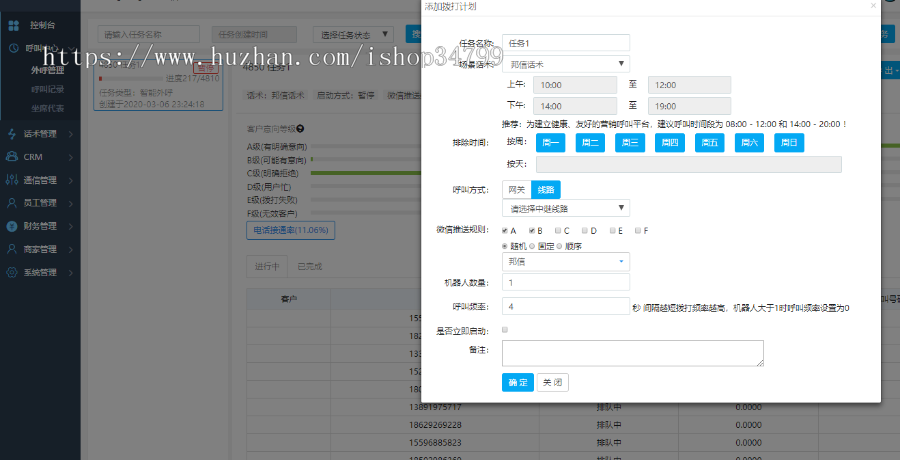Open 外呼管理 in the sidebar
The width and height of the screenshot is (900, 460).
47,71
